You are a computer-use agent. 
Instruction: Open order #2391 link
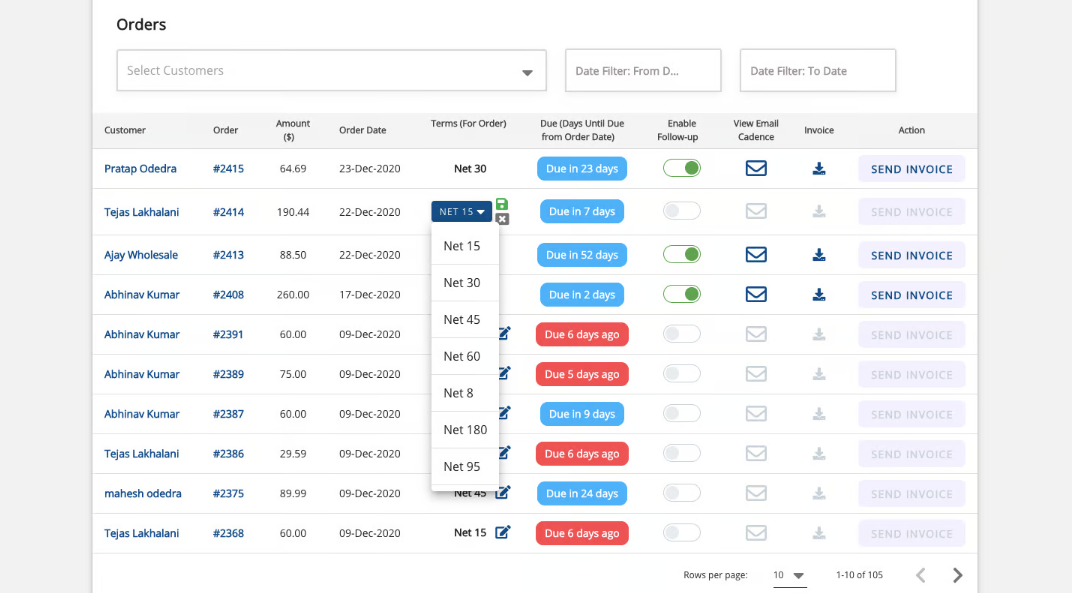tap(228, 335)
